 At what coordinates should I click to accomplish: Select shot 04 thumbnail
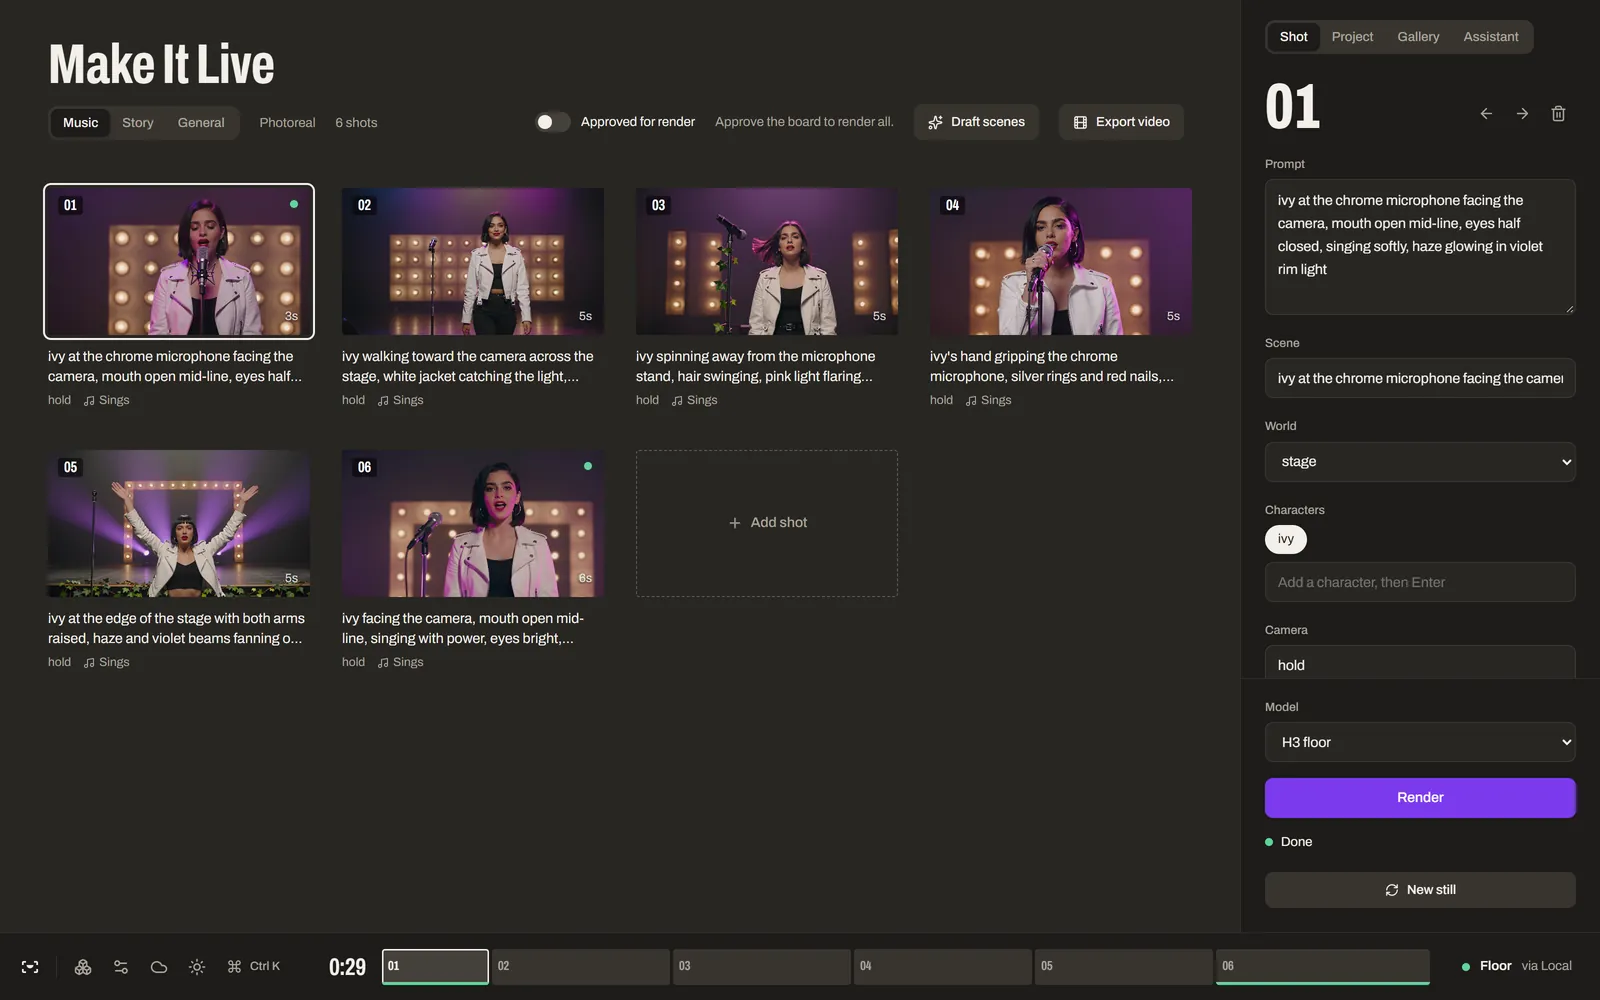tap(1061, 262)
